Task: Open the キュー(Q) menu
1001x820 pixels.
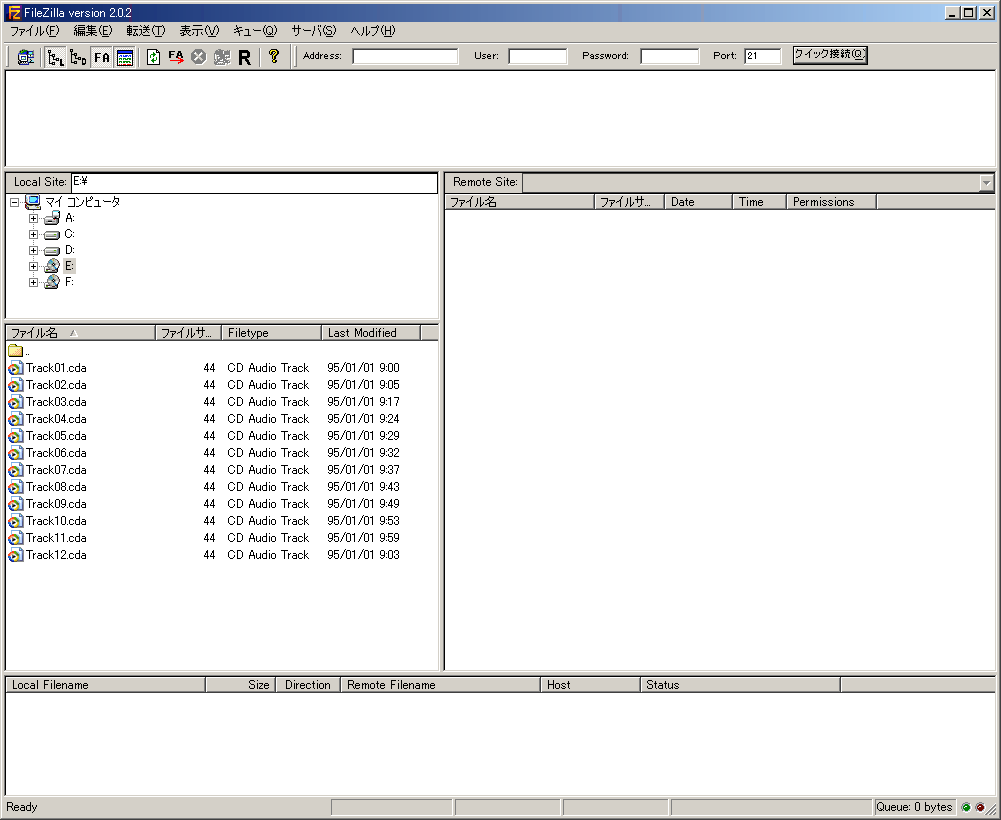Action: [255, 31]
